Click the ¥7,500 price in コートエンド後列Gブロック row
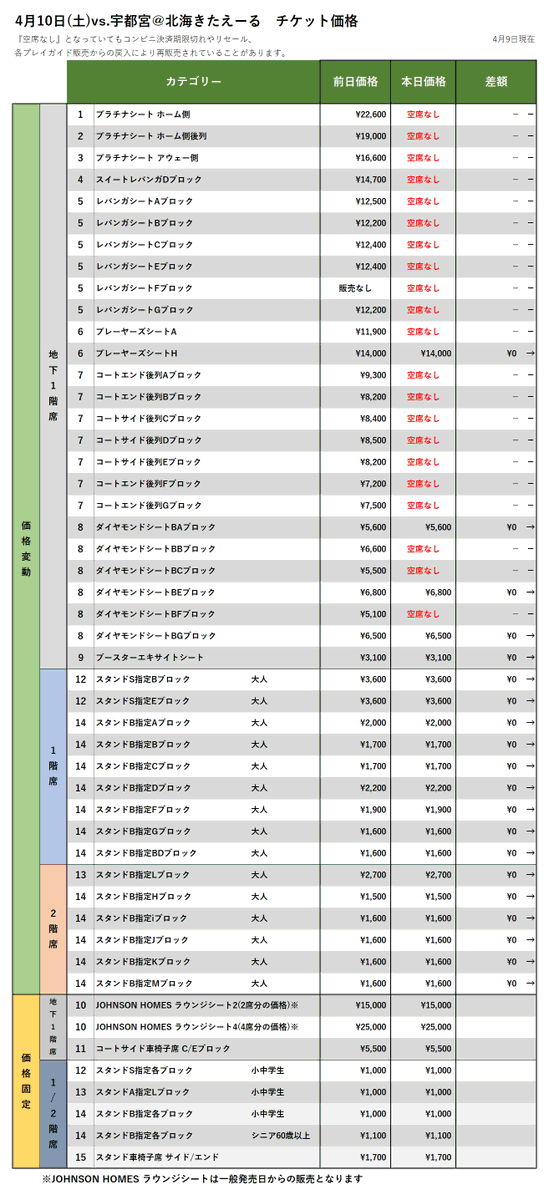Viewport: 549px width, 1200px height. point(373,505)
